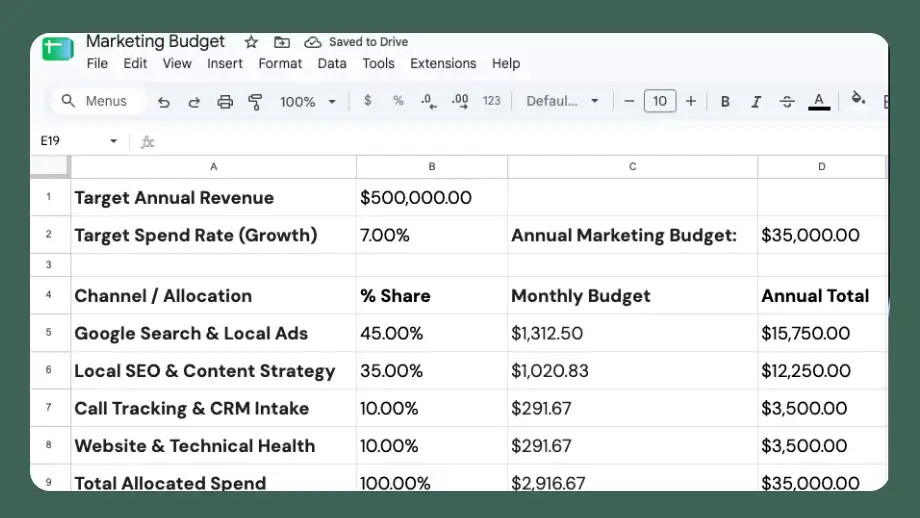Click the 7.00% spend rate cell

(x=432, y=235)
